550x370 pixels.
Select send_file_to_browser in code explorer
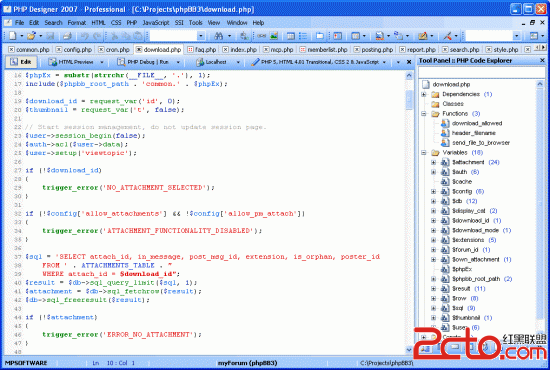coord(481,143)
